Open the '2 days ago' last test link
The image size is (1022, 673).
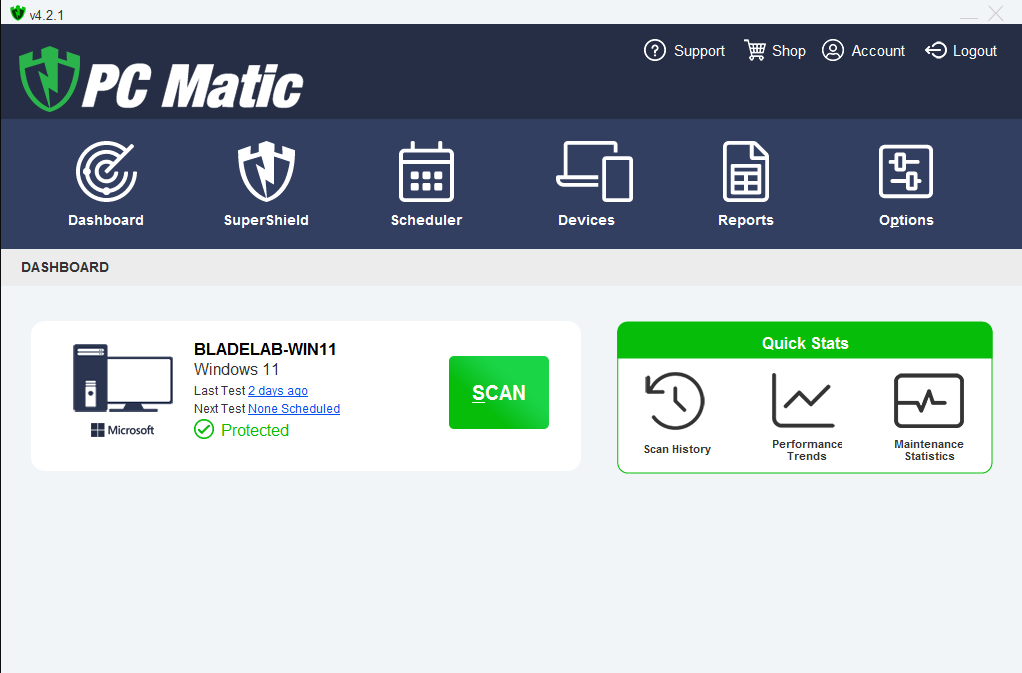coord(277,390)
